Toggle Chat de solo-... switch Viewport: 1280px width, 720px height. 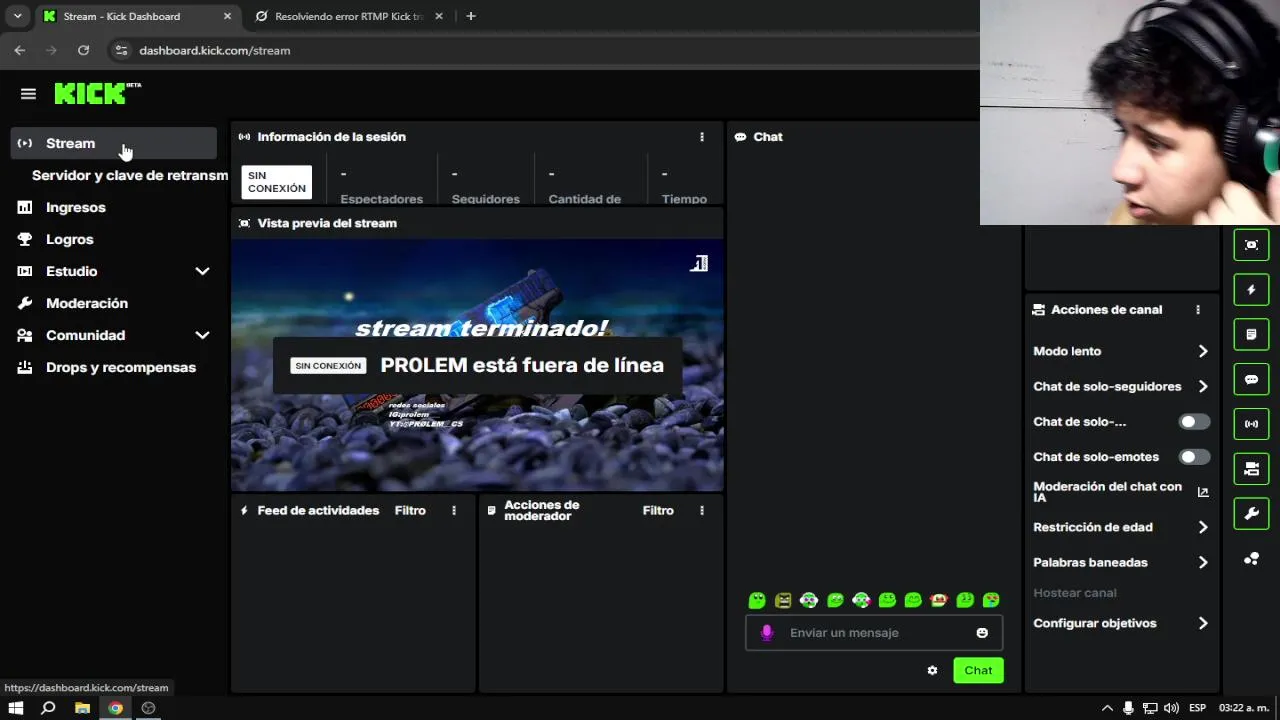(x=1194, y=422)
